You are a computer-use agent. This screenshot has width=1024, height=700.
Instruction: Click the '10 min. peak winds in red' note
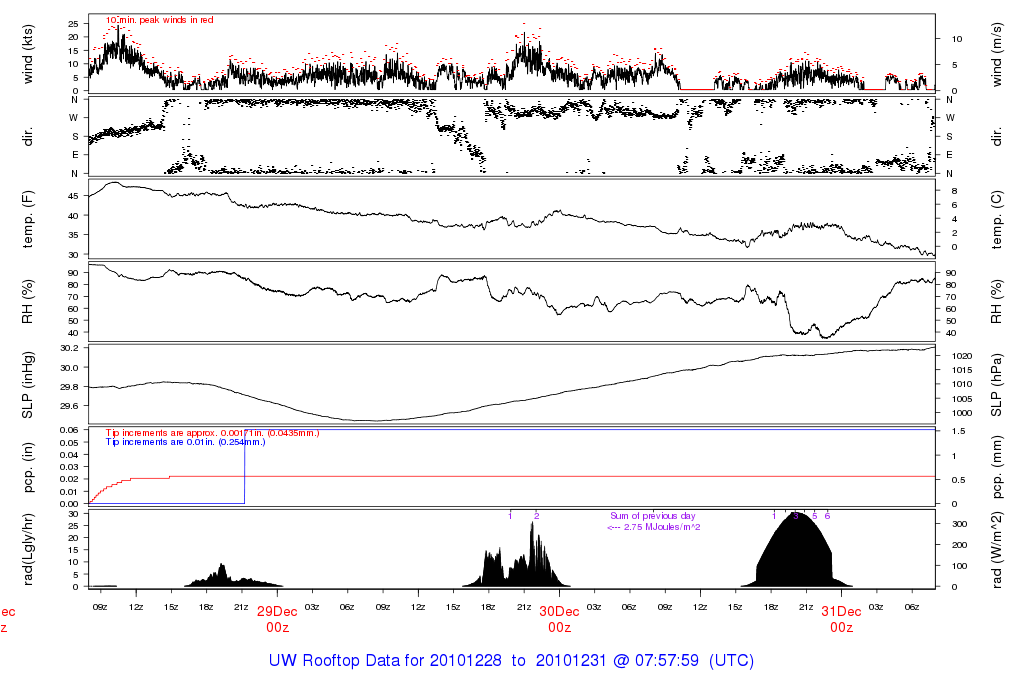pos(160,20)
